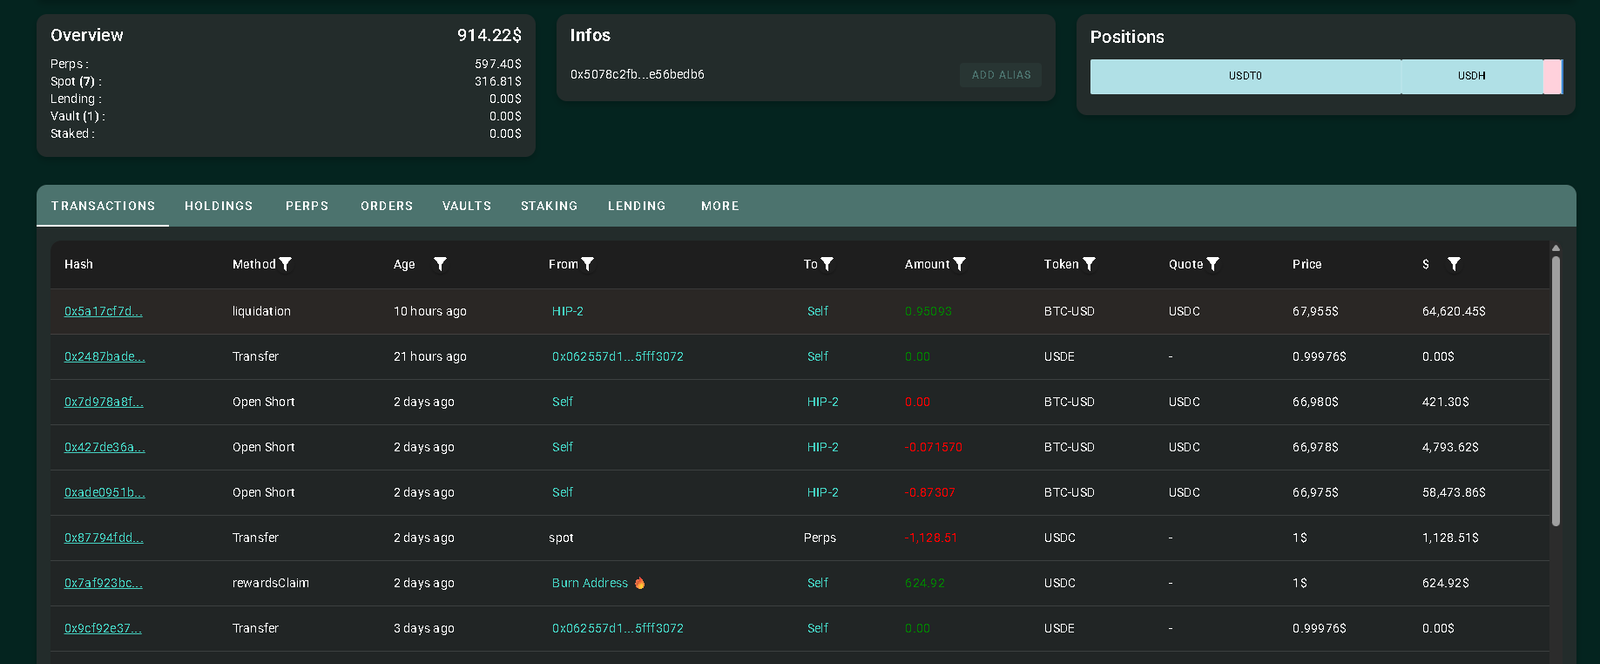Open the dollar value column filter
The image size is (1600, 664).
1454,264
